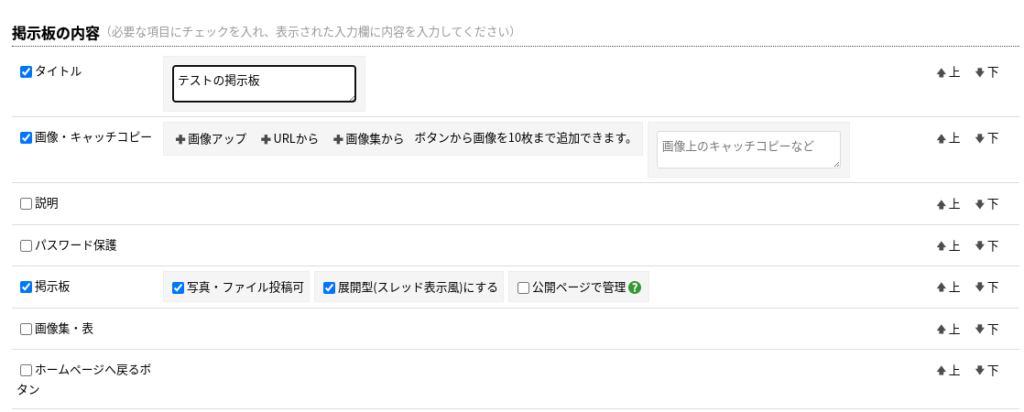Viewport: 1024px width, 412px height.
Task: Move the 説明 row up
Action: click(x=948, y=204)
